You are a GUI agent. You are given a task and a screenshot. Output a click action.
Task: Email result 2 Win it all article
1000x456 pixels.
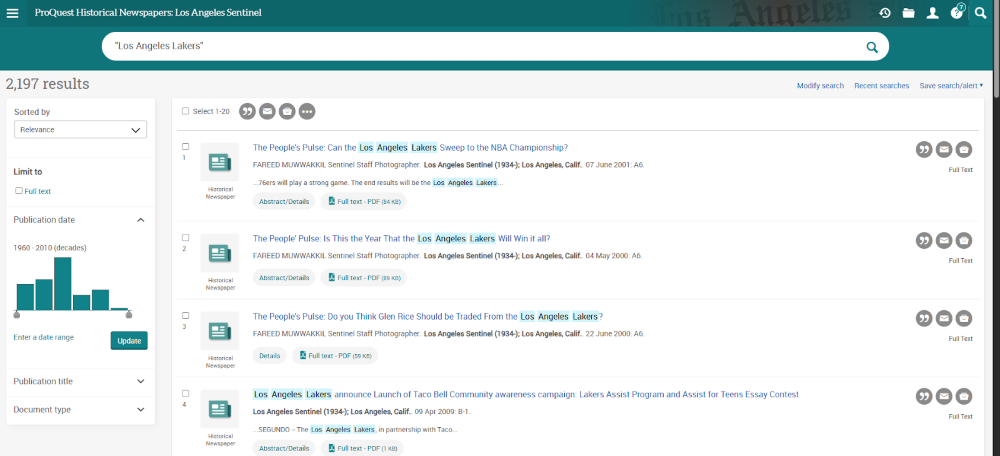tap(944, 240)
